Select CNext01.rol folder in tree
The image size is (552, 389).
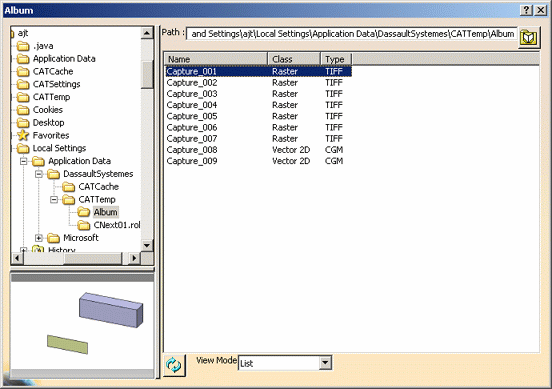point(117,225)
